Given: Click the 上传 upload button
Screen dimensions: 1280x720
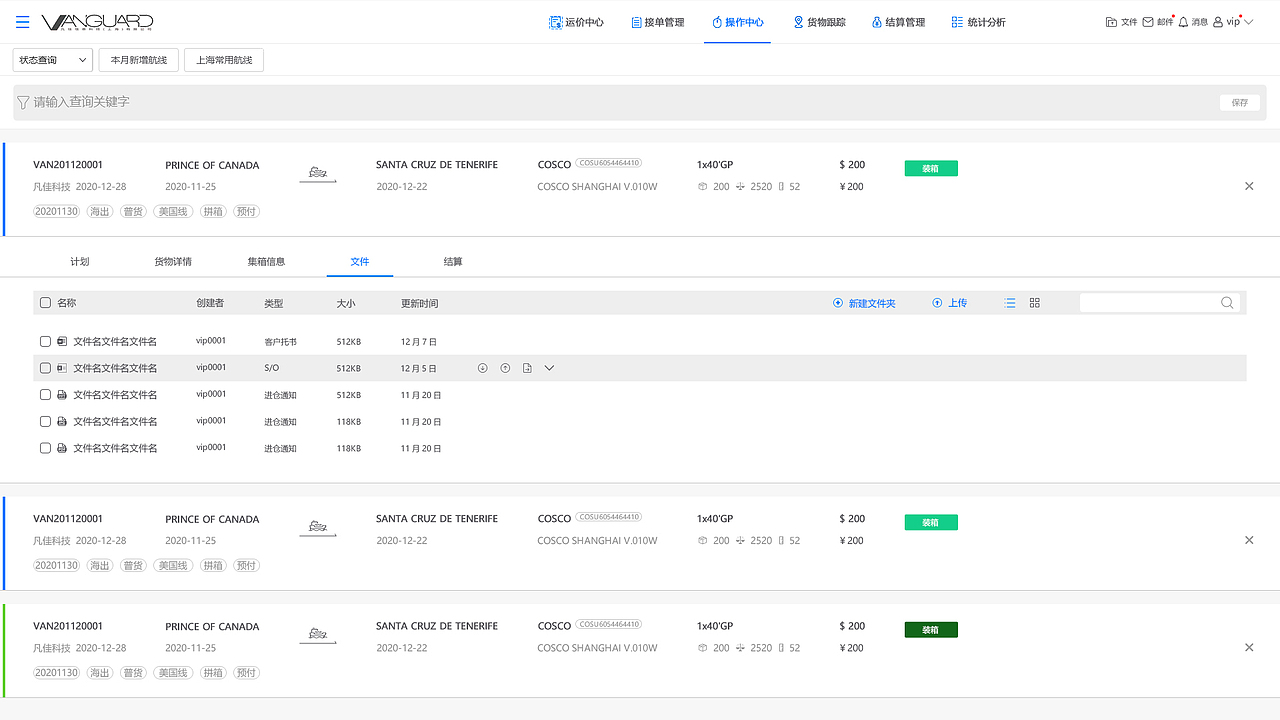Looking at the screenshot, I should click(x=949, y=303).
